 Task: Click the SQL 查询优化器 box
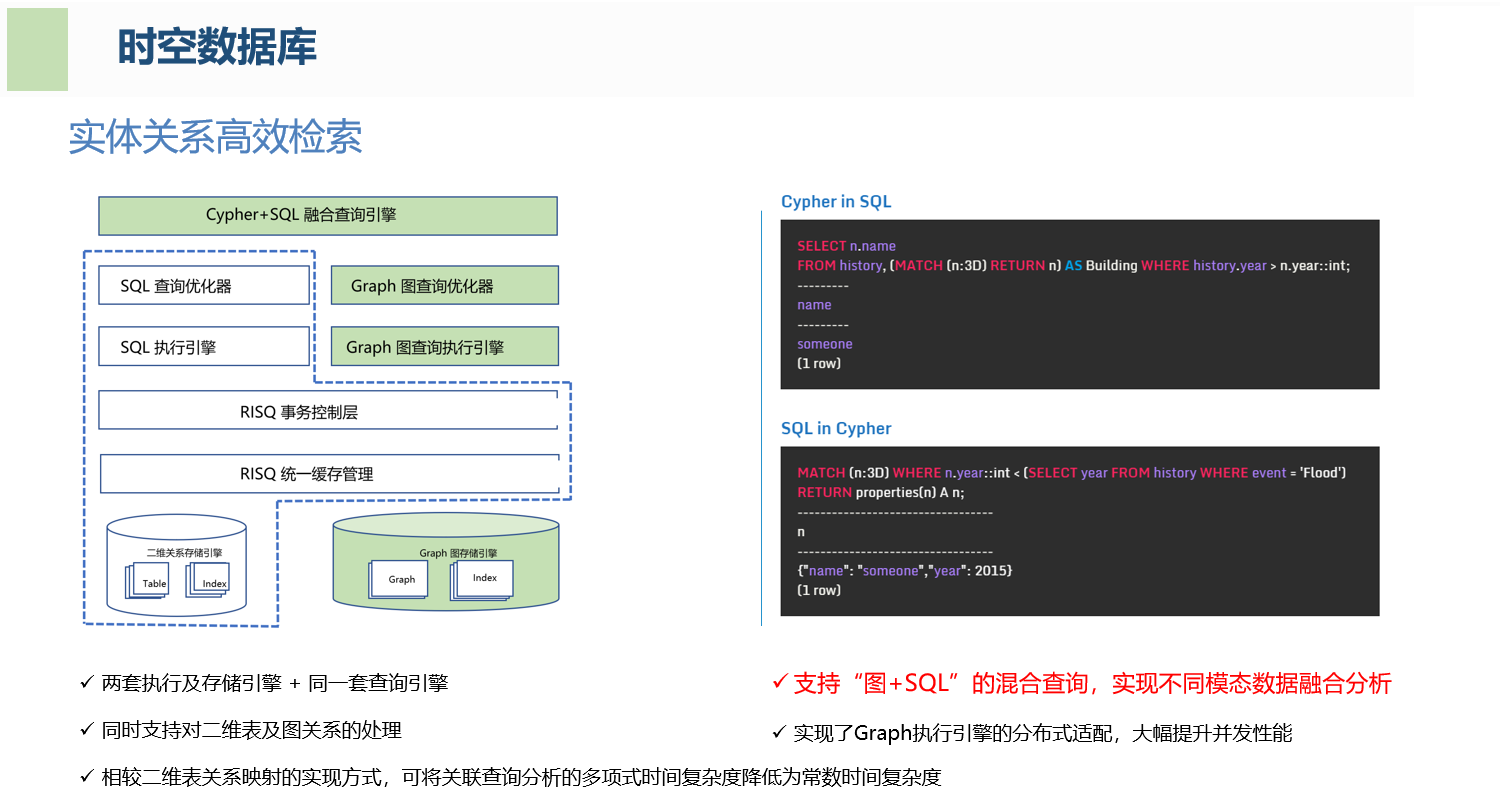point(204,286)
